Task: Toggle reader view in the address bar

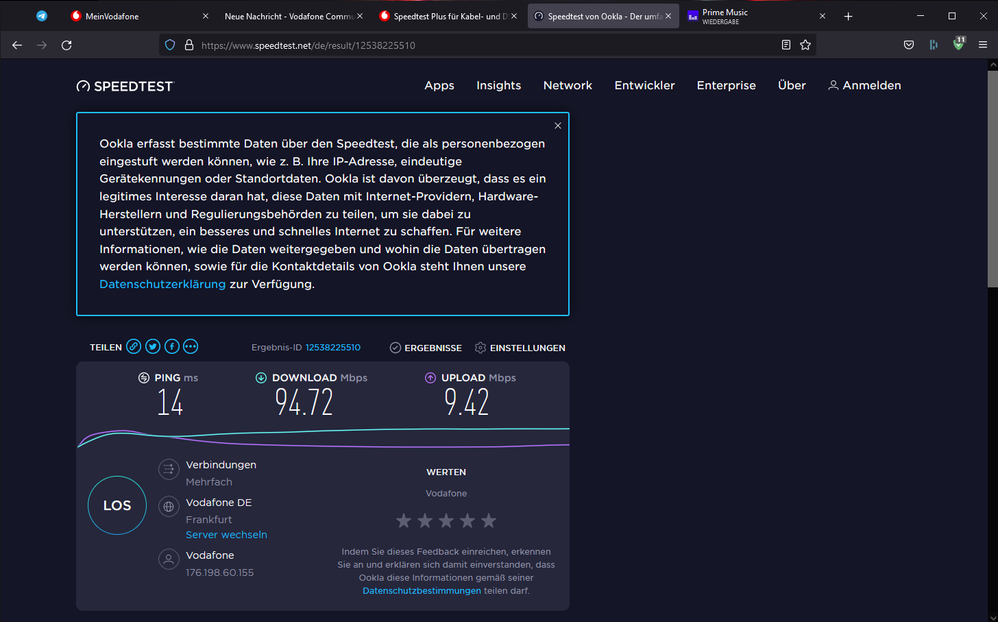Action: click(785, 45)
